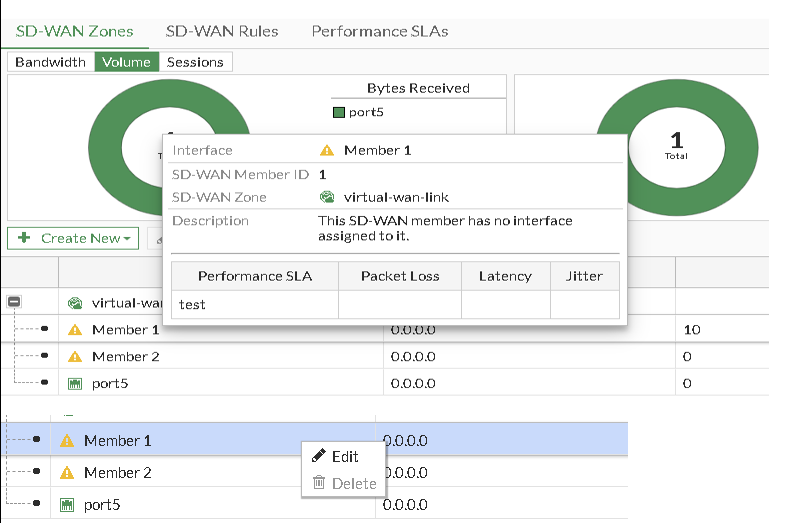
Task: Click virtual-wan-link zone globe icon in tooltip
Action: click(326, 197)
